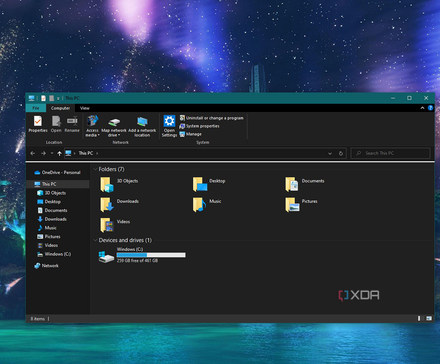
Task: Select Network in the navigation pane
Action: click(46, 266)
